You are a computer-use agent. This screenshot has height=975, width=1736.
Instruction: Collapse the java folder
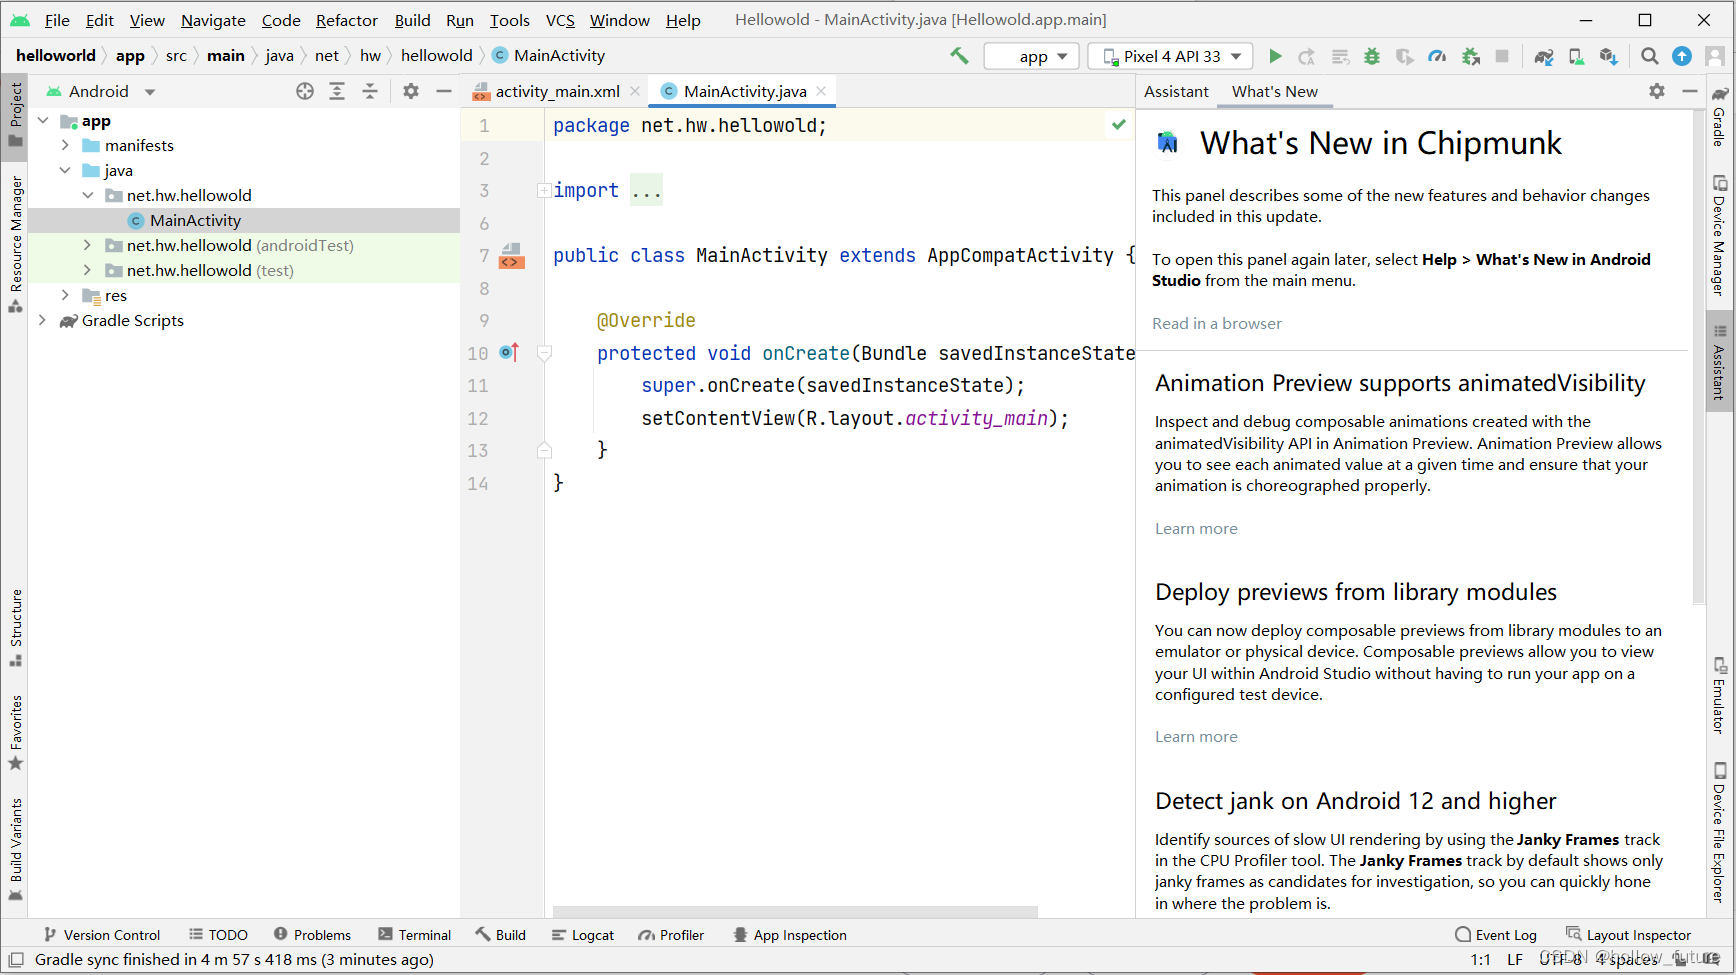coord(65,170)
